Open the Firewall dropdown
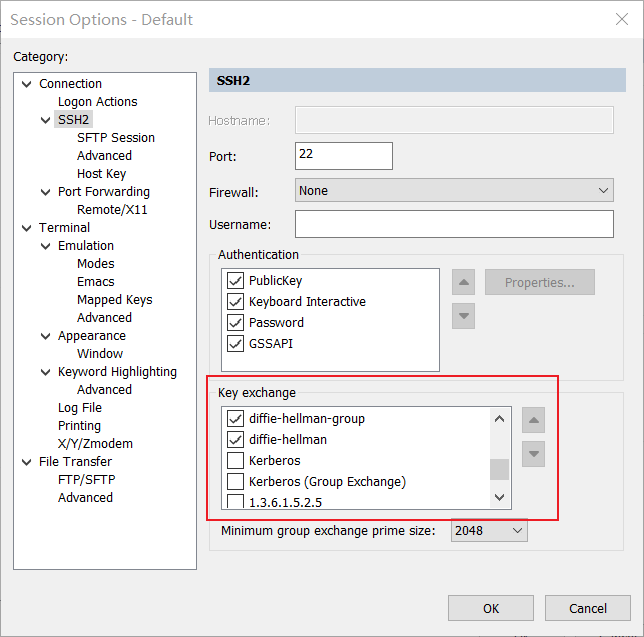The width and height of the screenshot is (644, 637). click(x=454, y=190)
